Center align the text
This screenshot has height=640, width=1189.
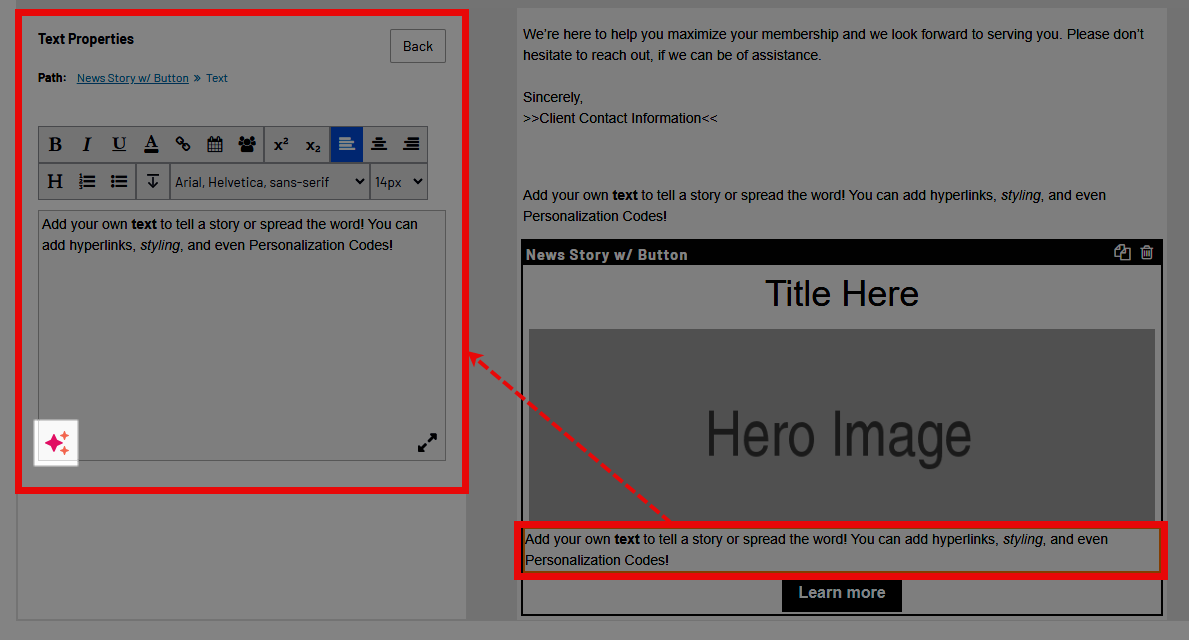(x=379, y=145)
